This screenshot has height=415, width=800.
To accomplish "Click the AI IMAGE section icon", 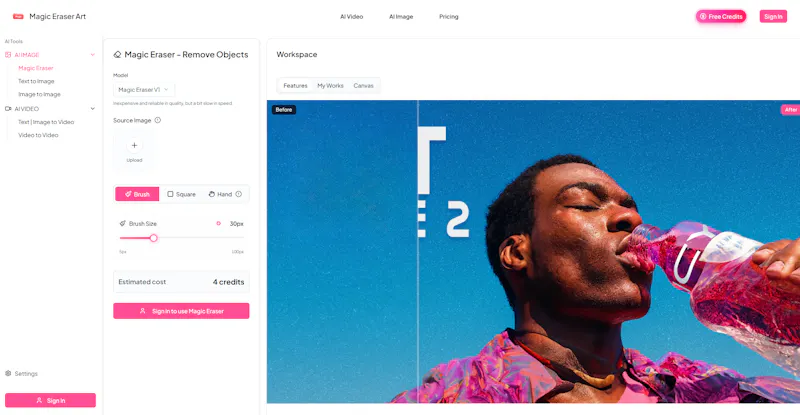I will coord(8,55).
